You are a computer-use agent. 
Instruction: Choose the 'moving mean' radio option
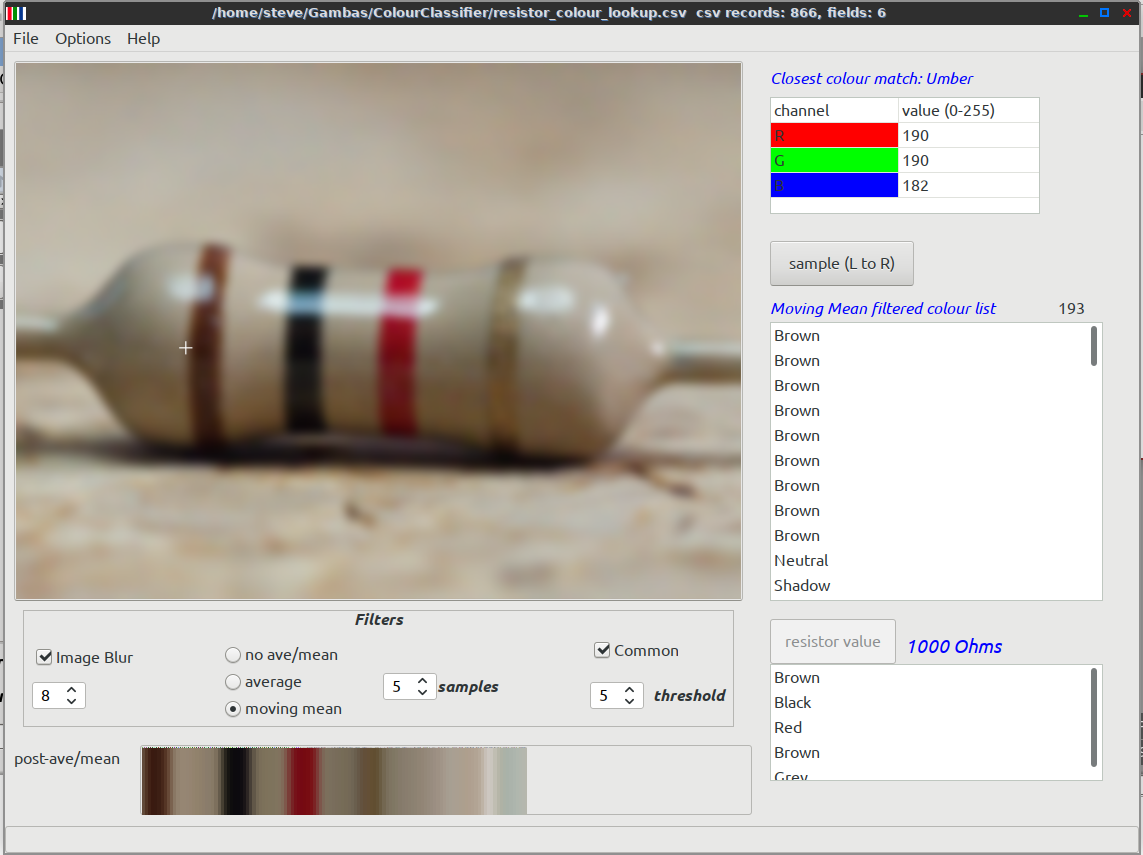233,709
